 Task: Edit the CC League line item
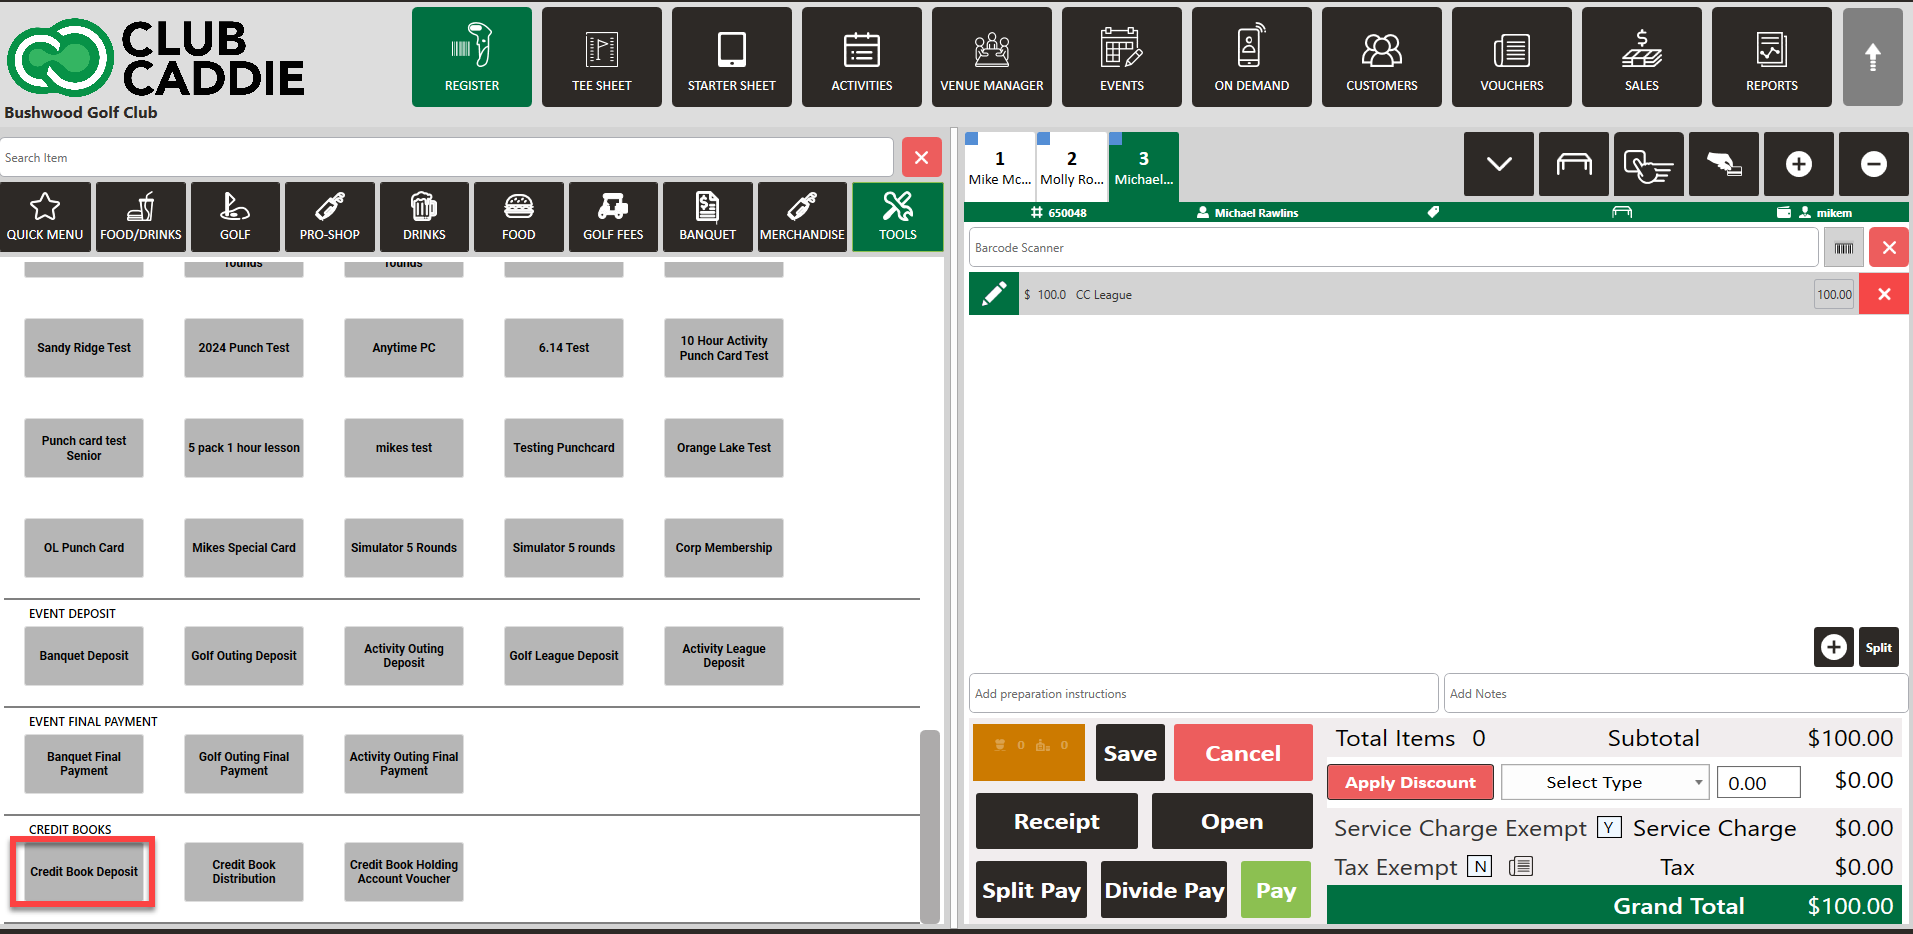point(994,294)
